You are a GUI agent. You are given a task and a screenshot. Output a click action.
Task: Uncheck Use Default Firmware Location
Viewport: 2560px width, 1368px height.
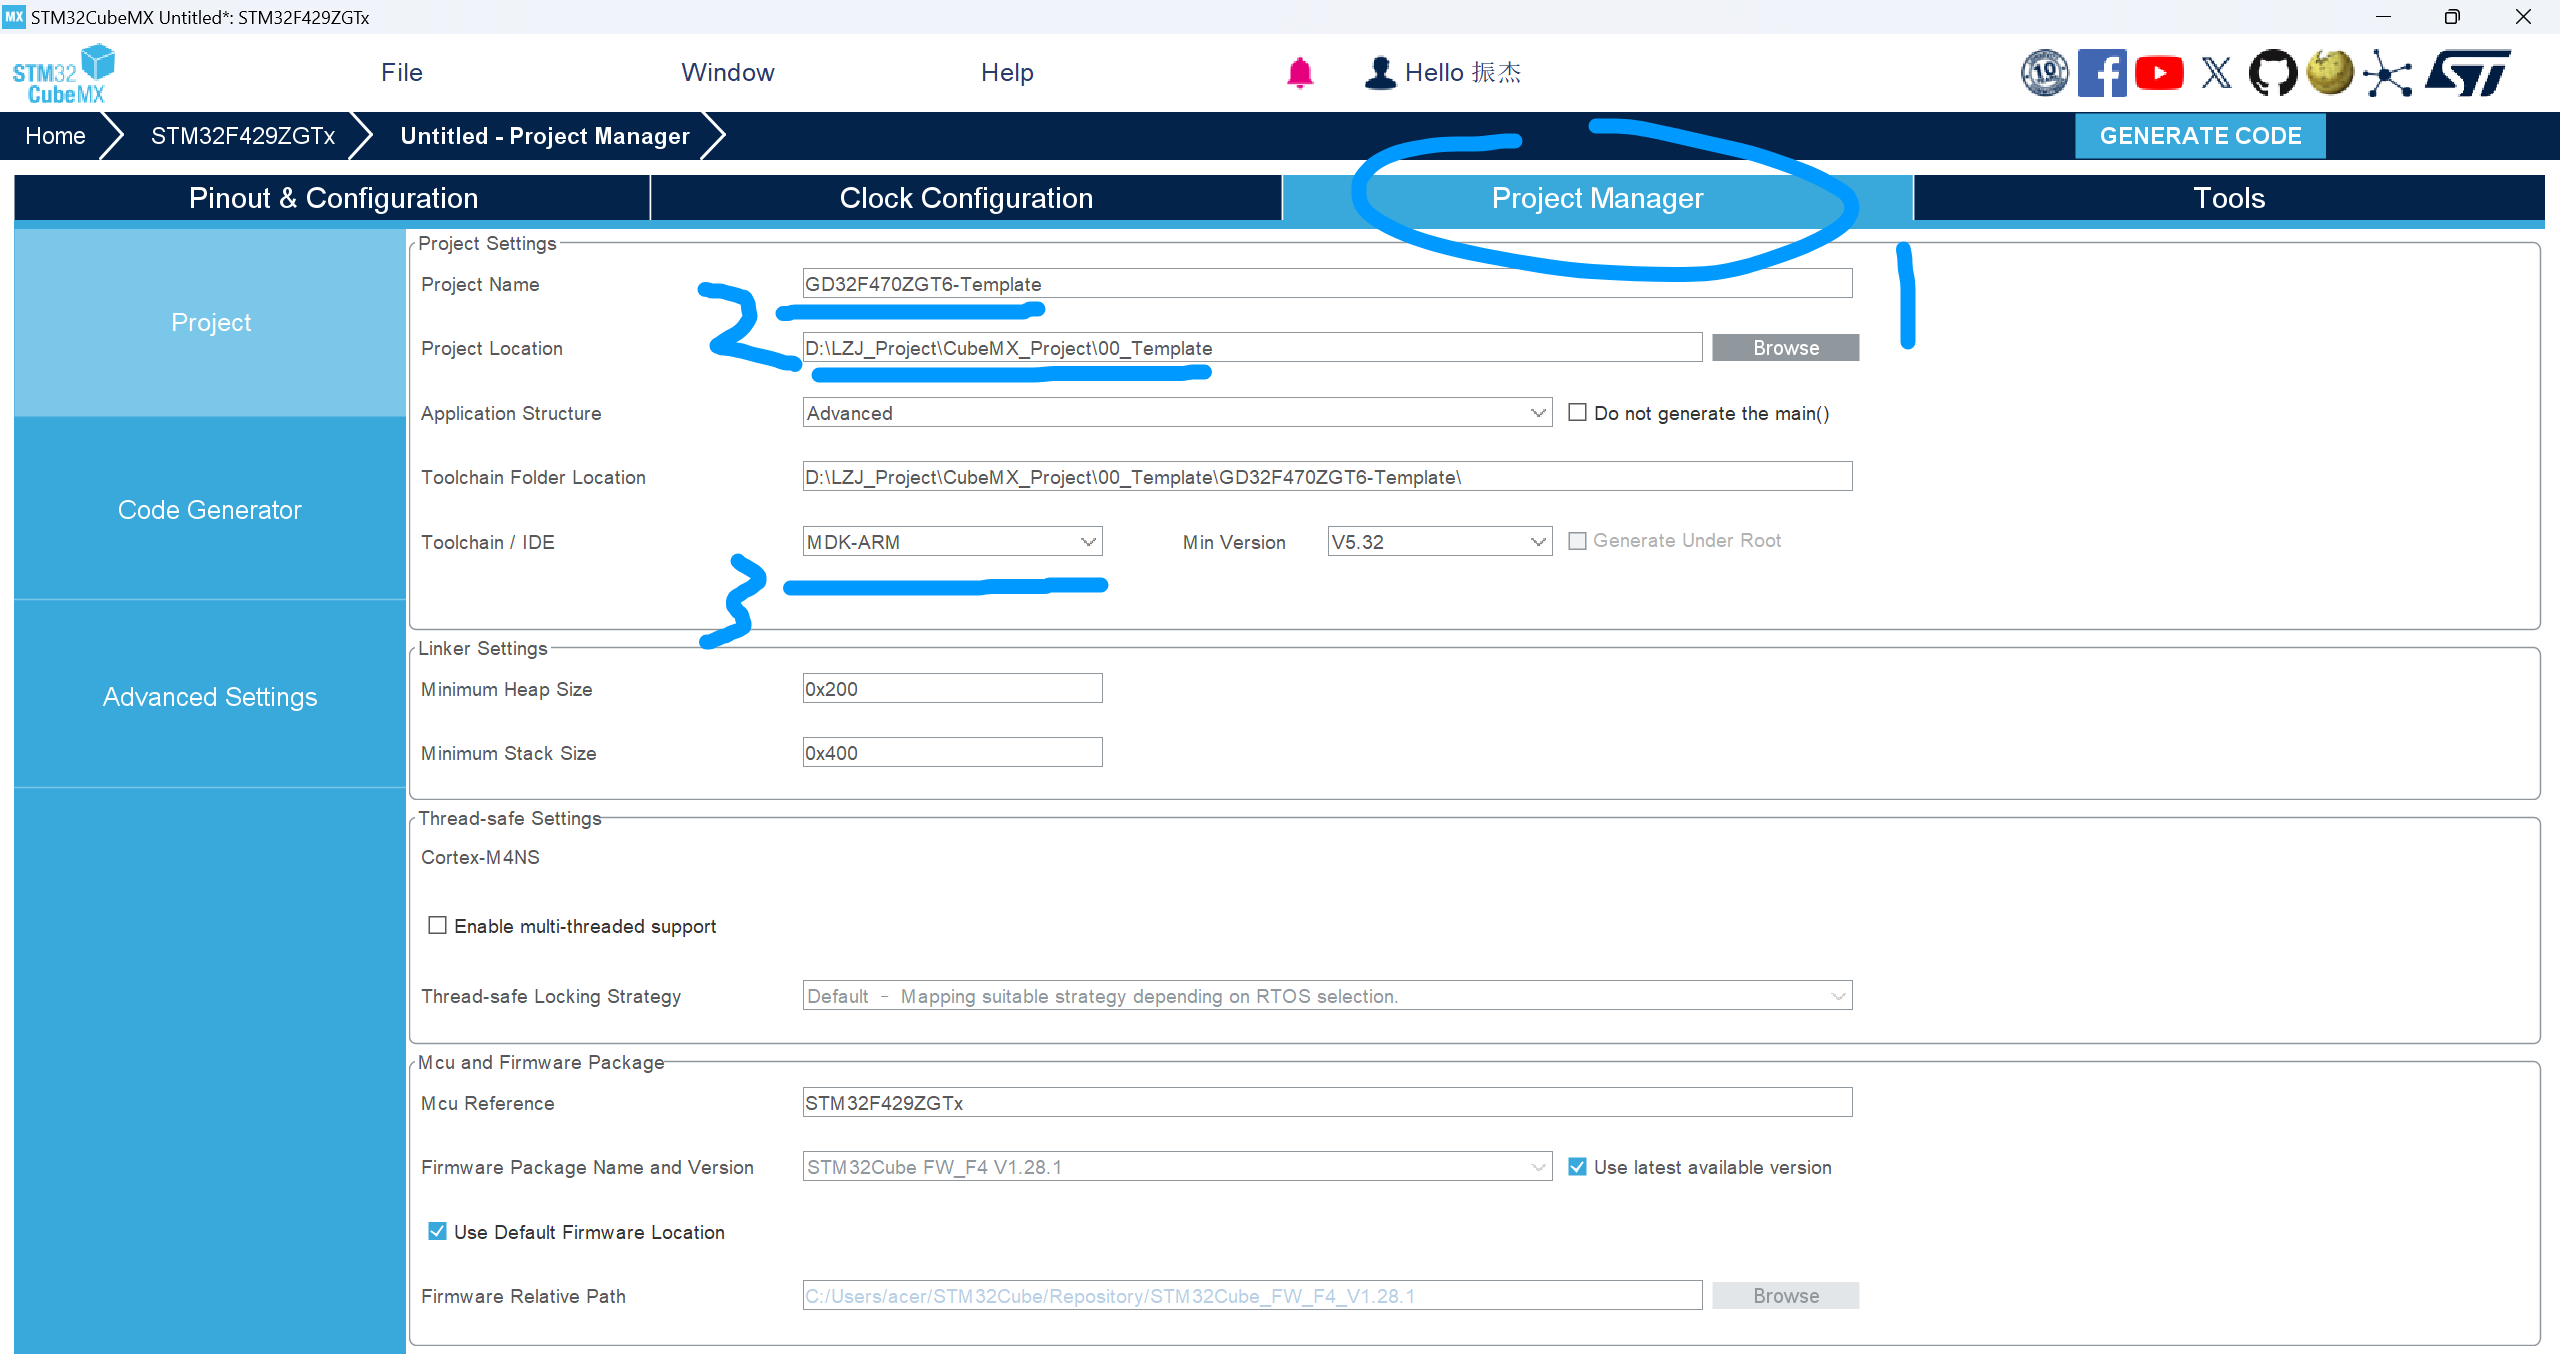(437, 1231)
